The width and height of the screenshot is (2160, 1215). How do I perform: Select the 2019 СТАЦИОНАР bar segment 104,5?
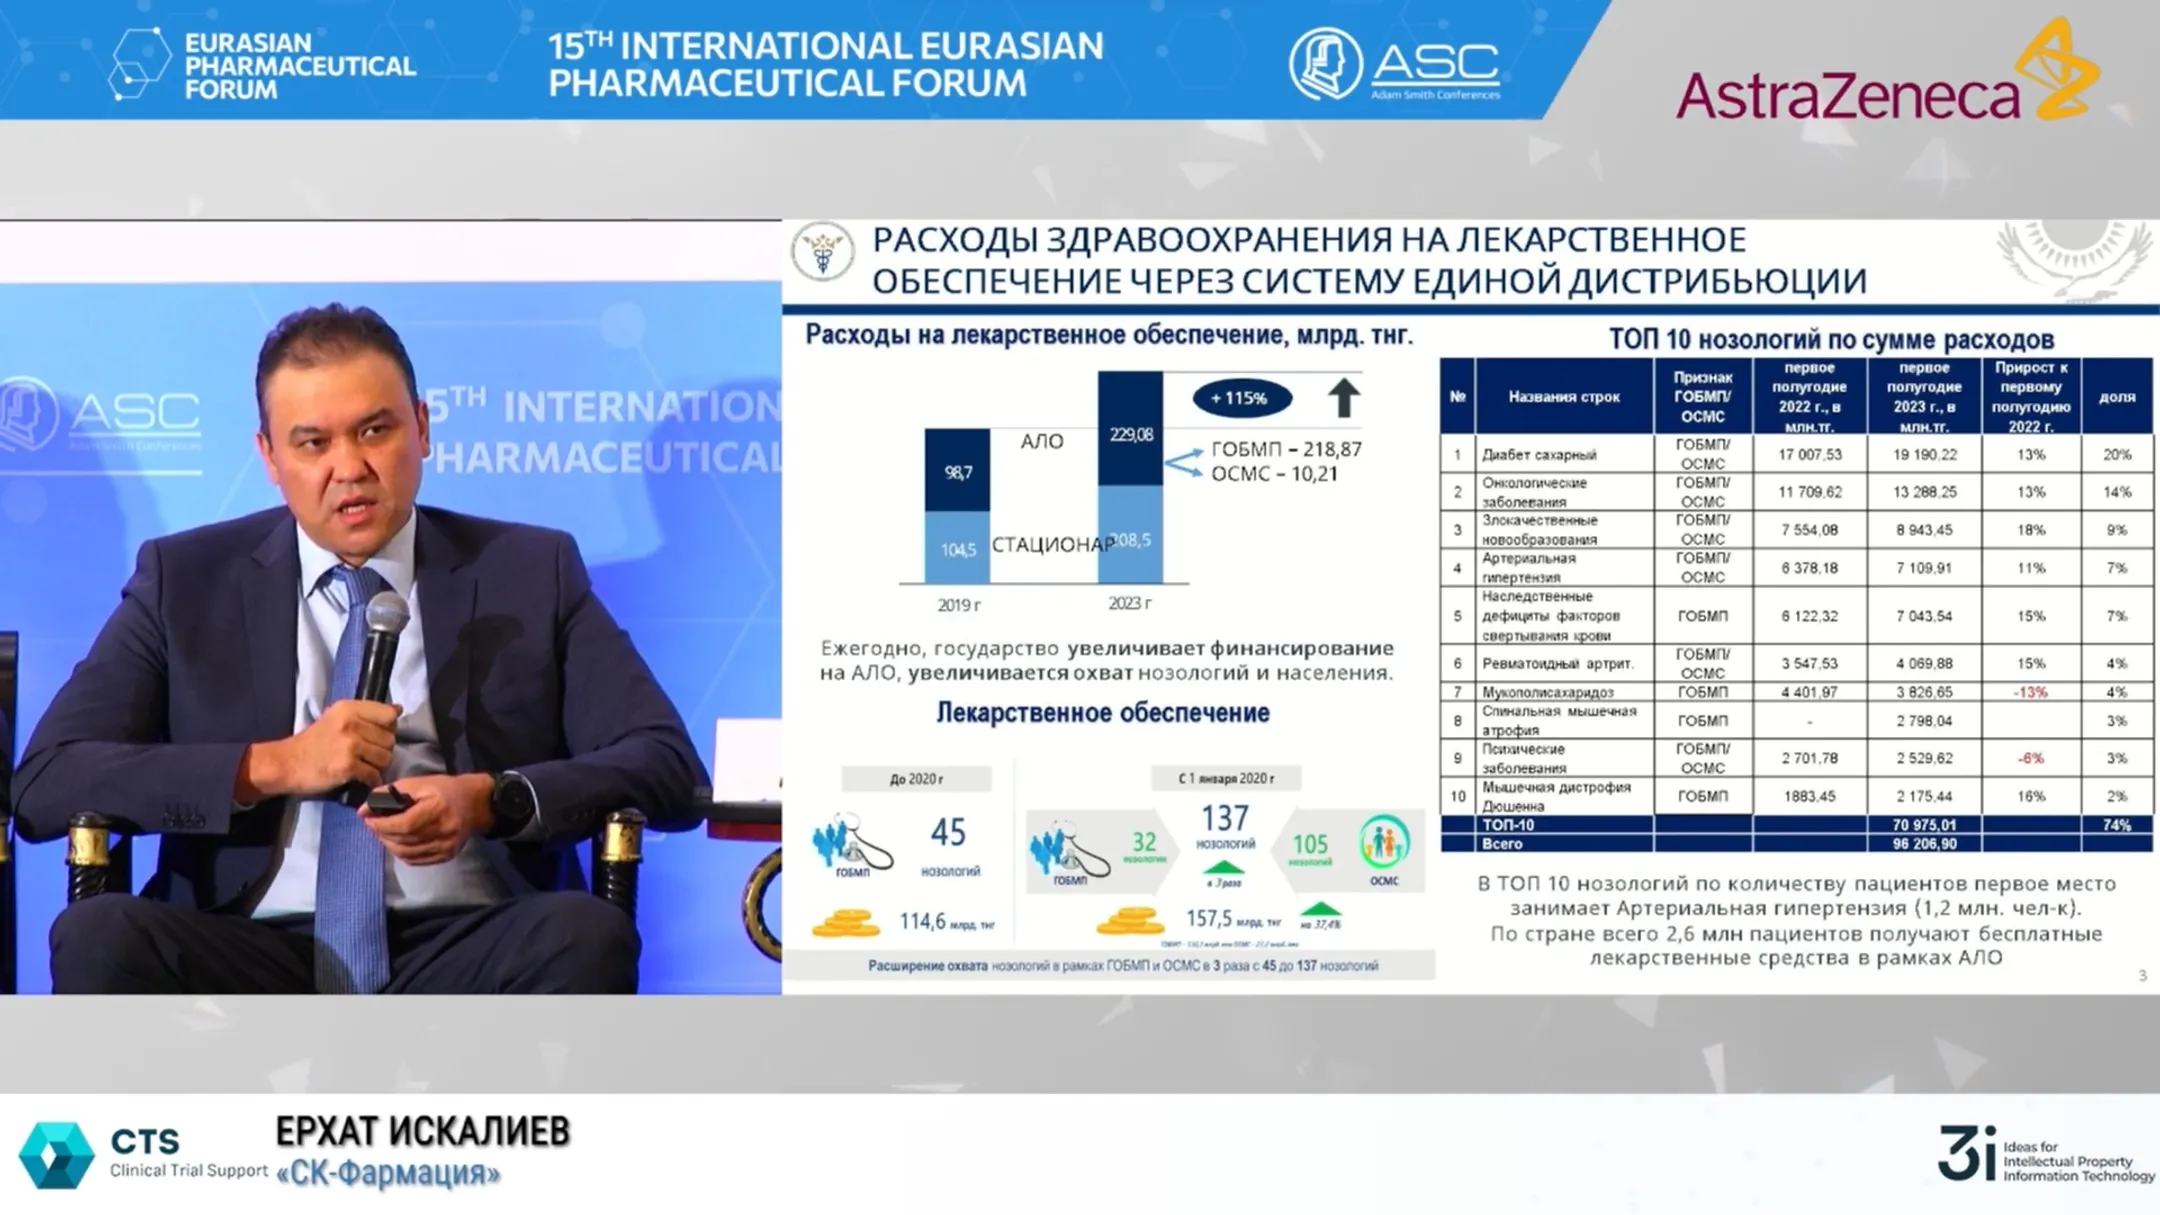pyautogui.click(x=957, y=548)
